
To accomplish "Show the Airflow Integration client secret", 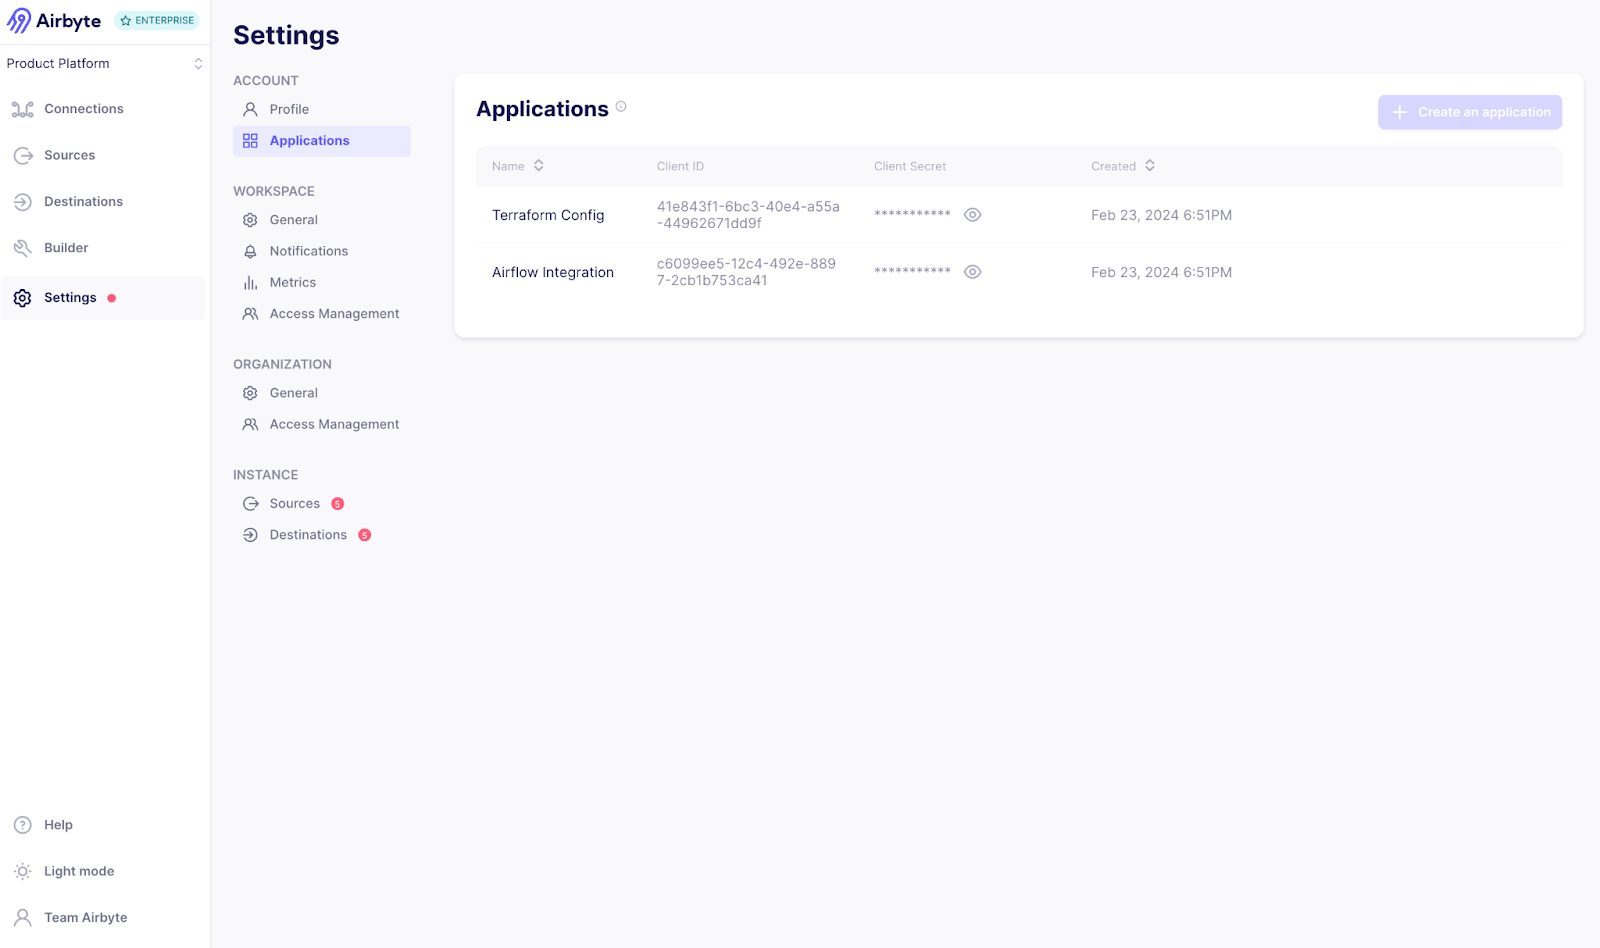I will [973, 271].
